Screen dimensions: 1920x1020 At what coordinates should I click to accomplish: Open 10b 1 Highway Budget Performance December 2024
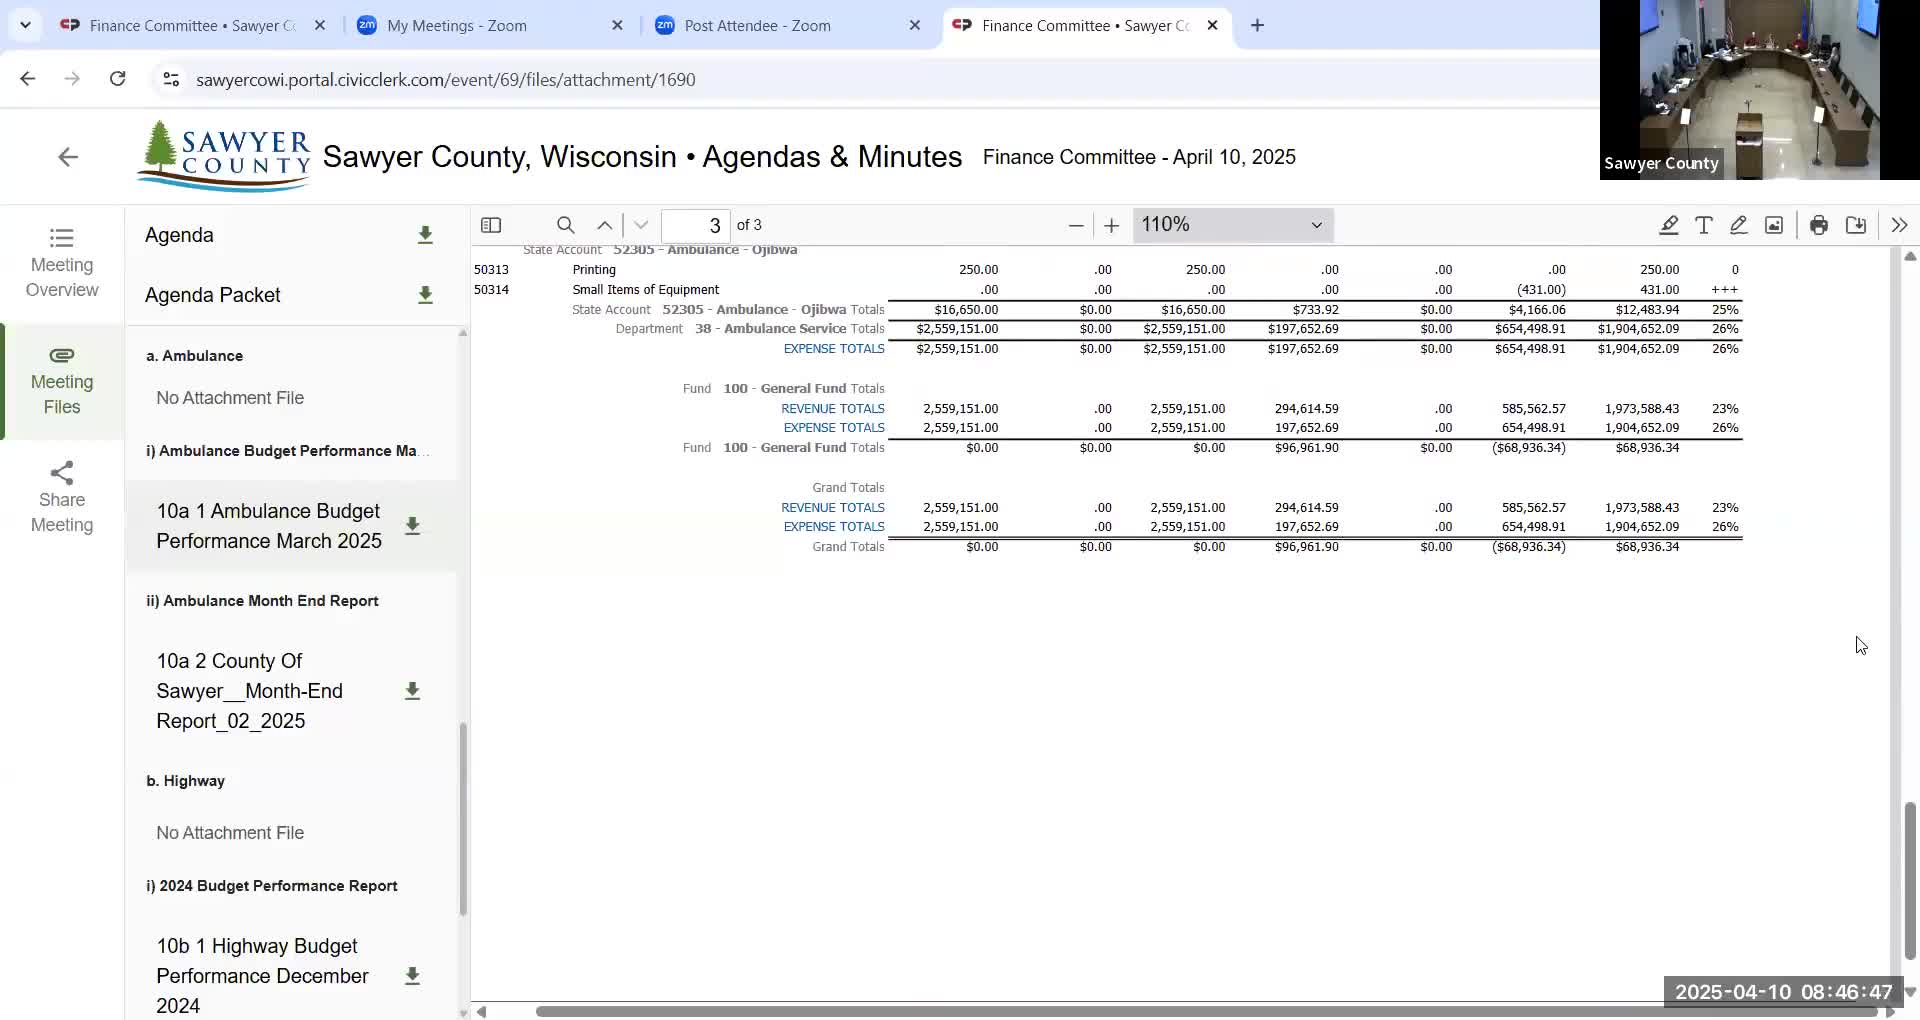point(262,976)
